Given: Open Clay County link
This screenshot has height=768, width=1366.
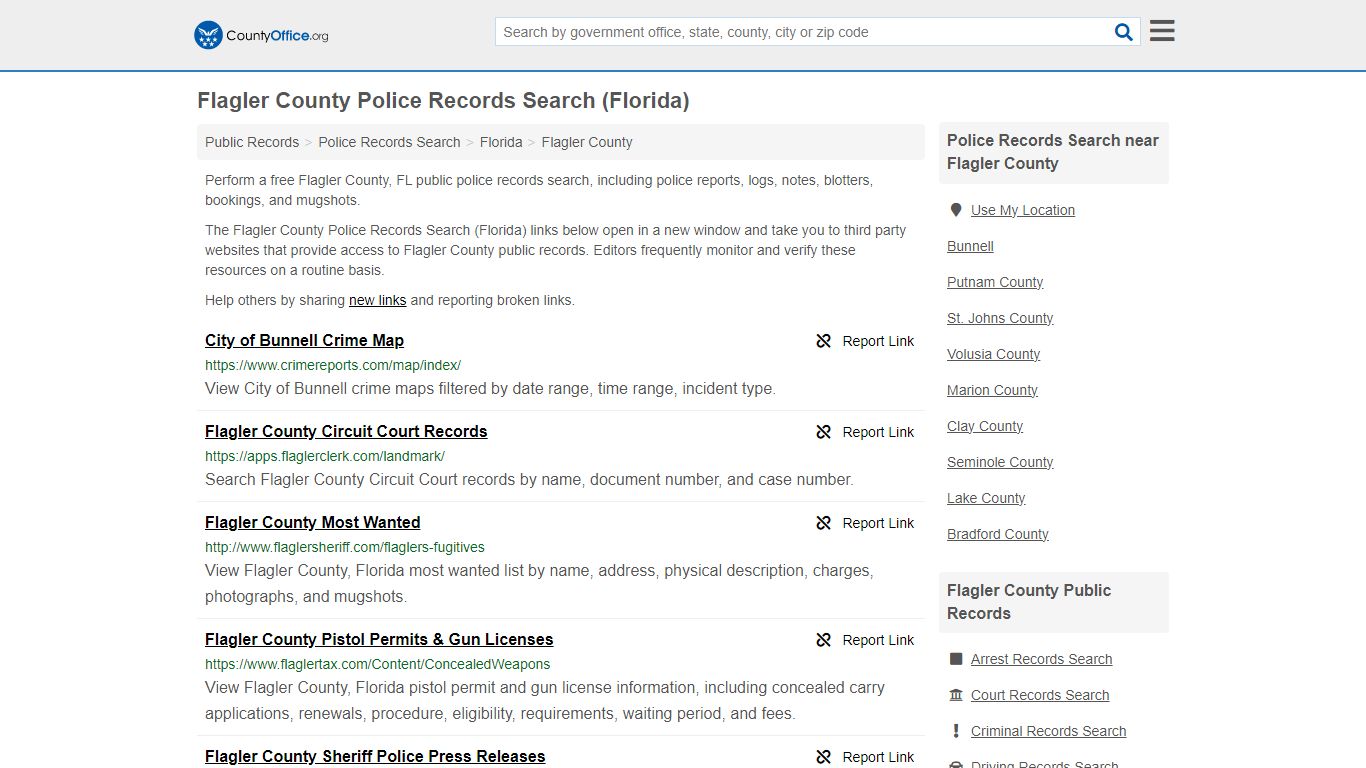Looking at the screenshot, I should click(x=985, y=426).
